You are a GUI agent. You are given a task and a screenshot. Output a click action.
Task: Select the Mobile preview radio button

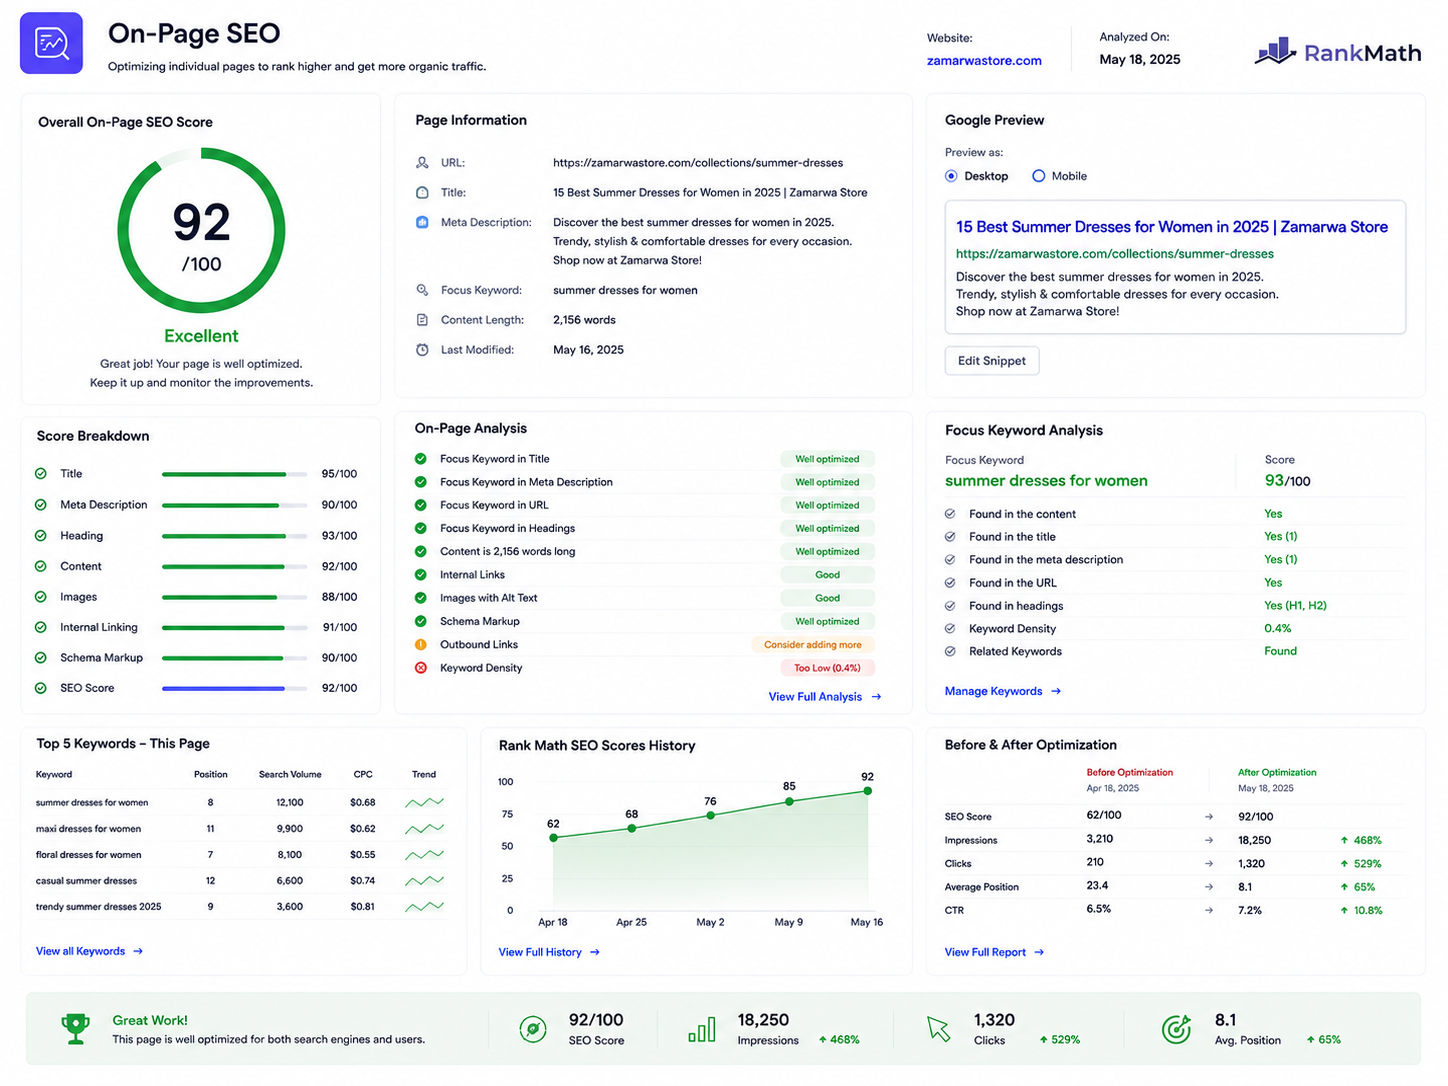[1039, 176]
